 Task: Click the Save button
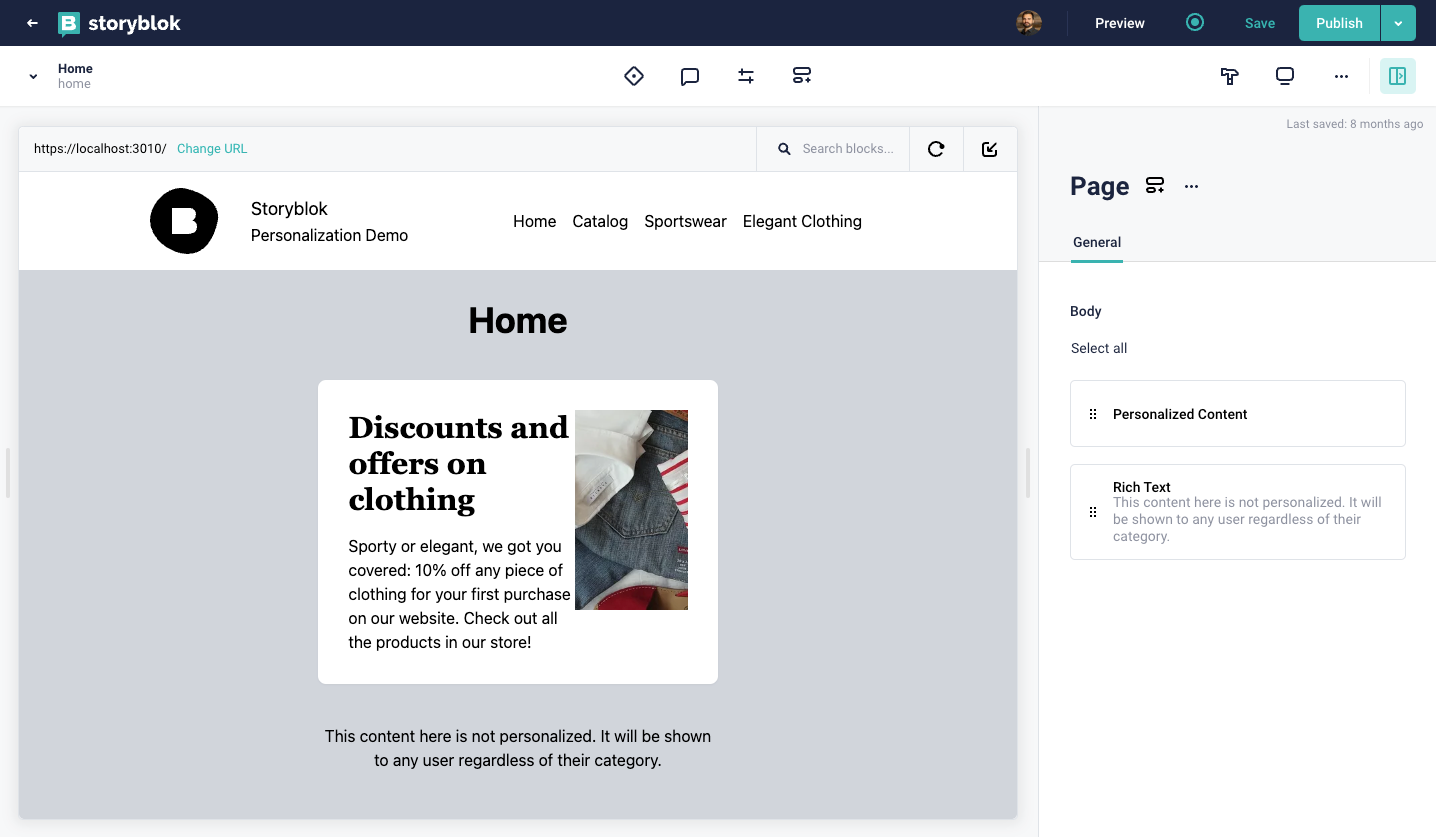tap(1260, 23)
